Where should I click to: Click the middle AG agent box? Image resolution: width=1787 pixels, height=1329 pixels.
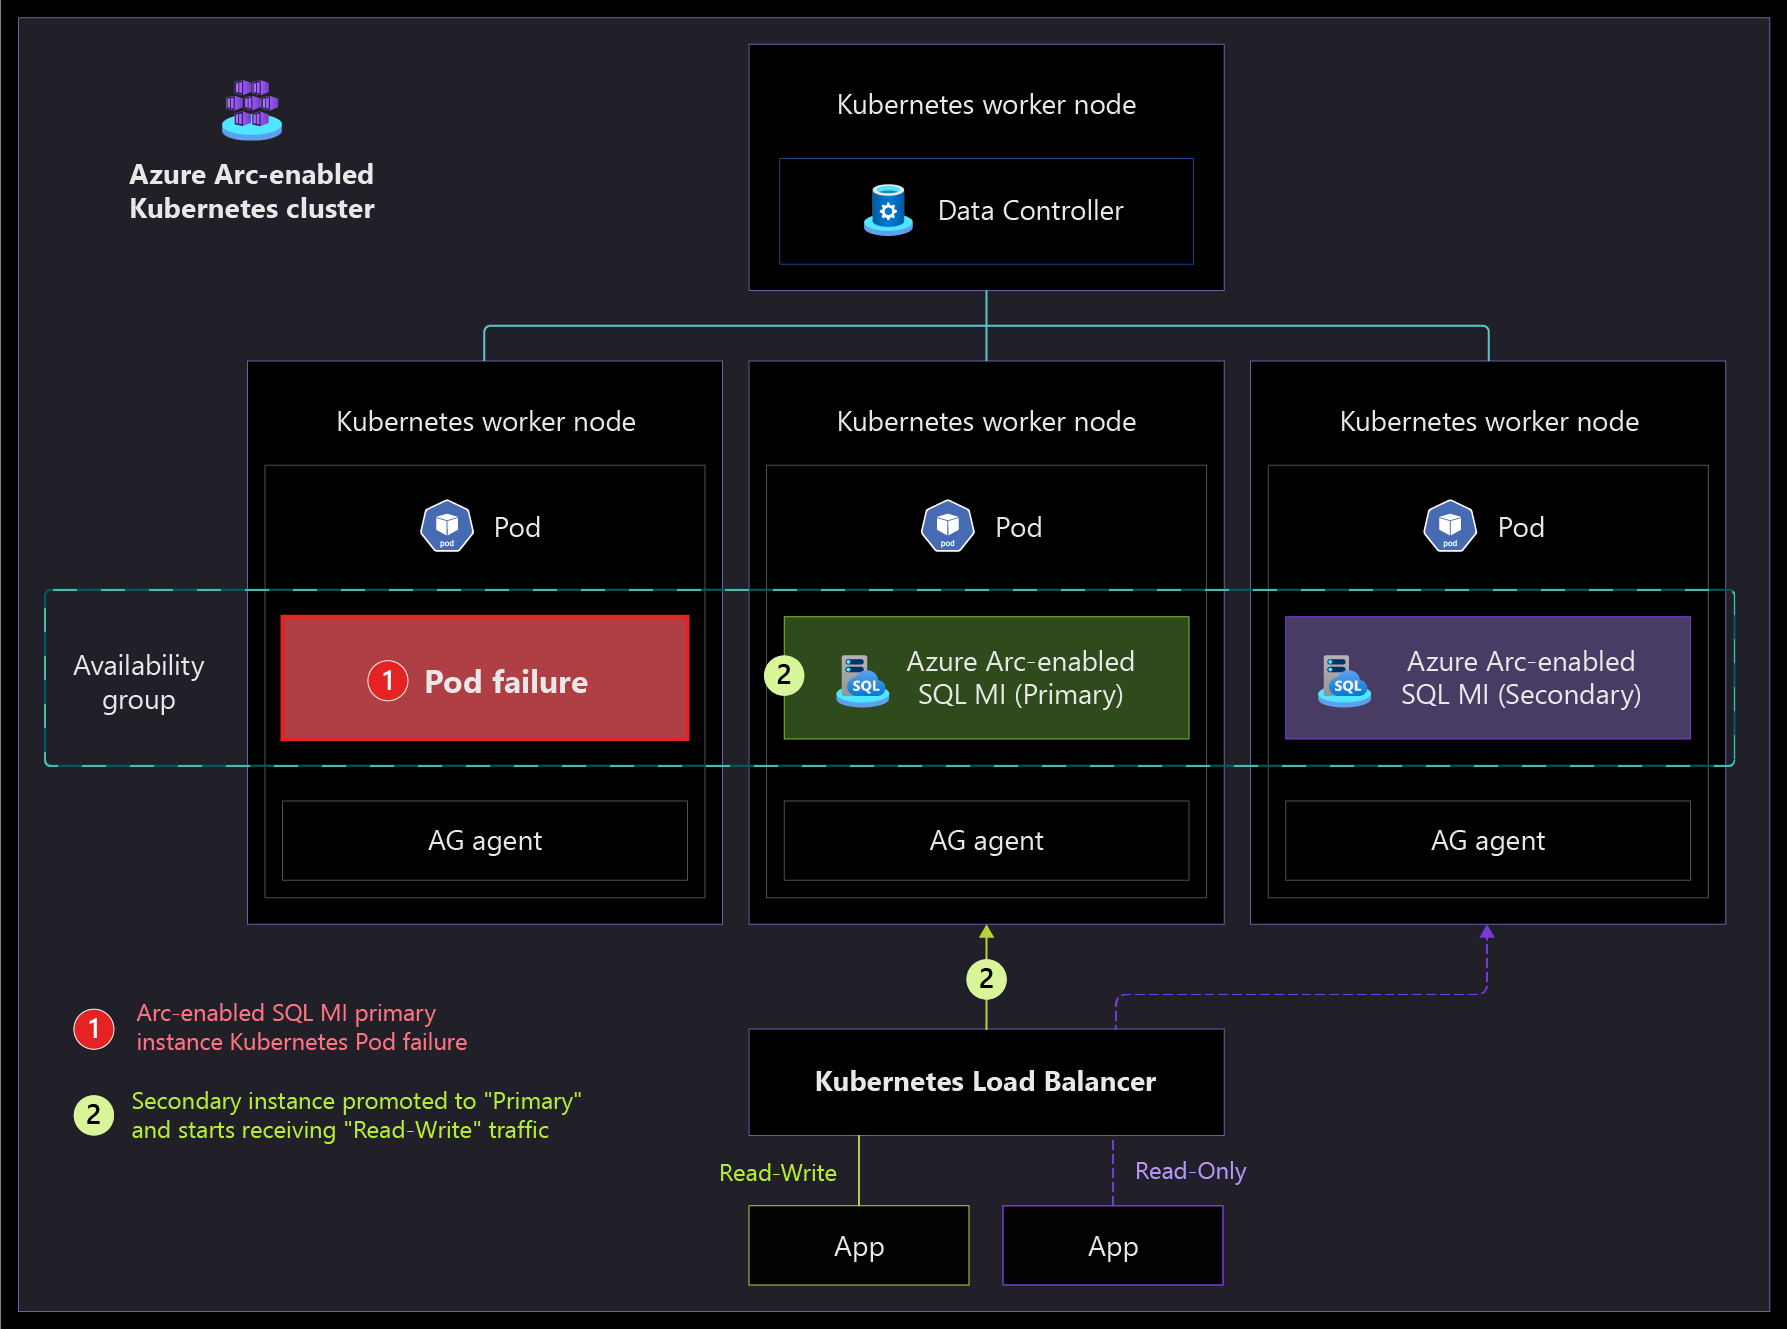coord(987,841)
